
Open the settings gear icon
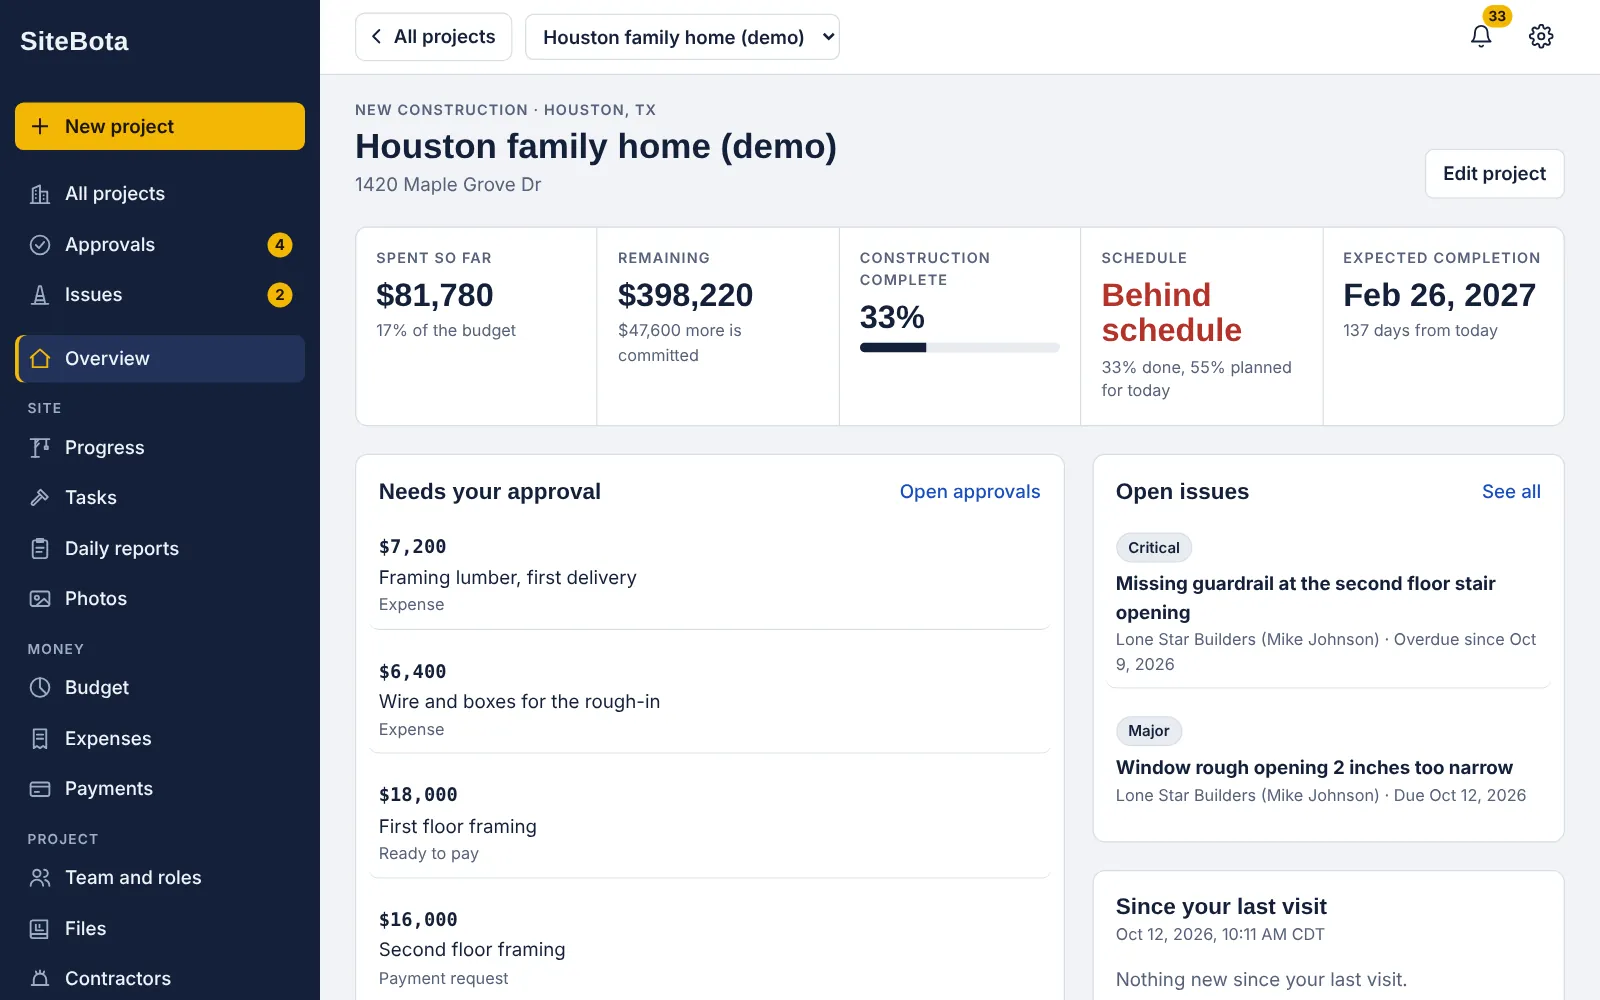[1541, 36]
